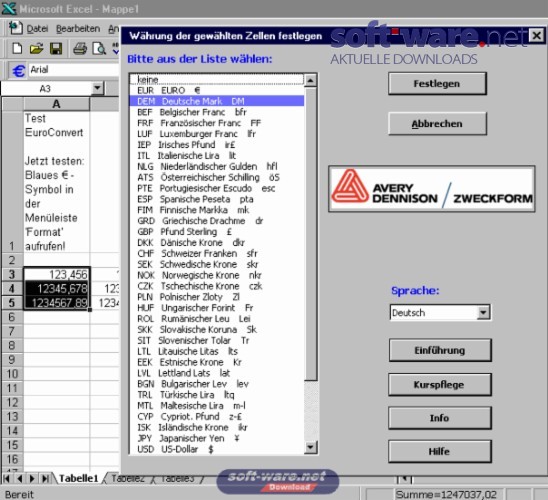Select 'ESP Spanische Peseta' entry
548x500 pixels.
point(217,199)
